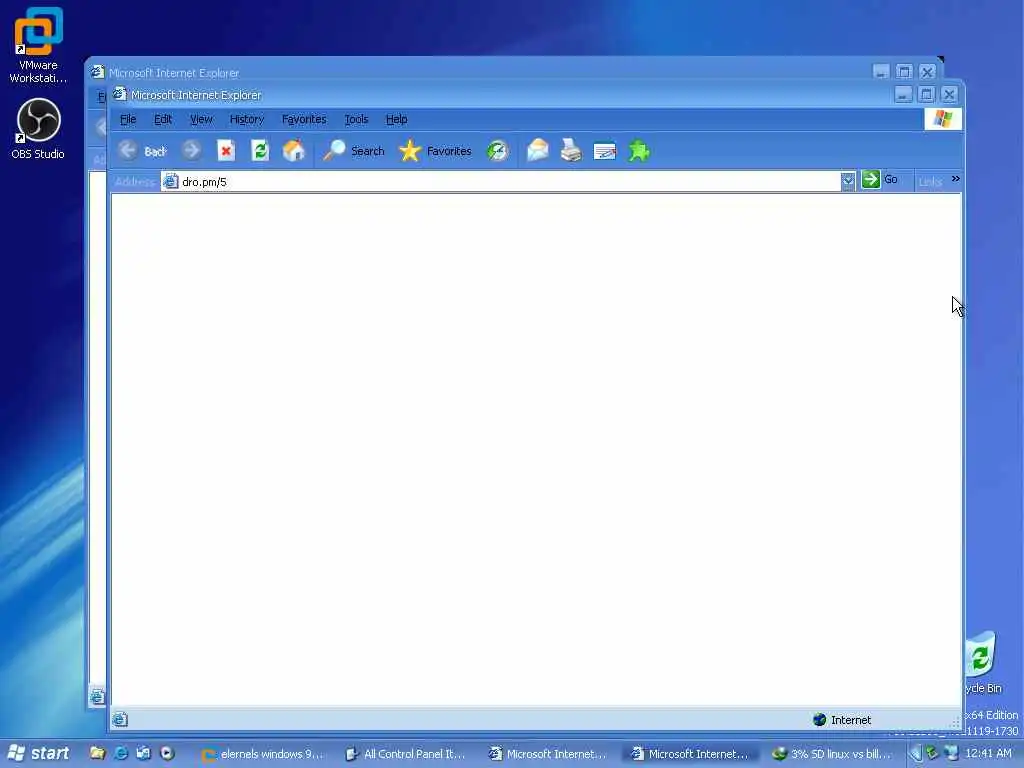The width and height of the screenshot is (1024, 768).
Task: Expand the address bar dropdown arrow
Action: (848, 182)
